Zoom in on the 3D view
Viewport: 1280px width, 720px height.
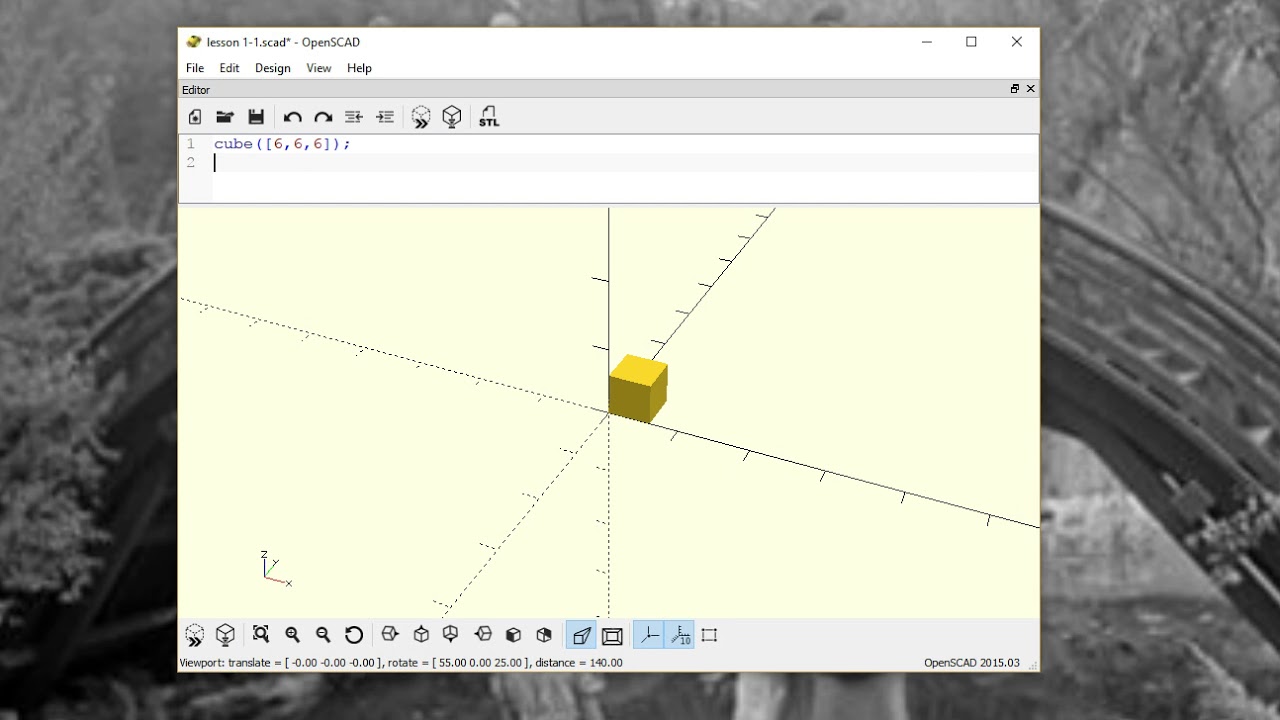[x=292, y=634]
